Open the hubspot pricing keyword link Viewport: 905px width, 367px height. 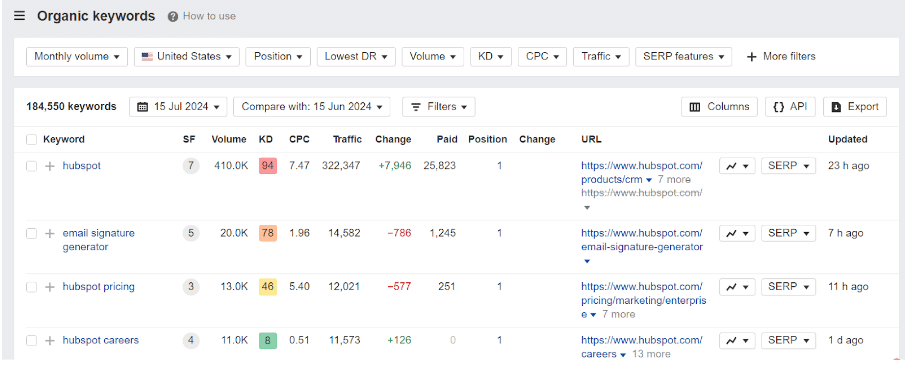click(x=99, y=286)
